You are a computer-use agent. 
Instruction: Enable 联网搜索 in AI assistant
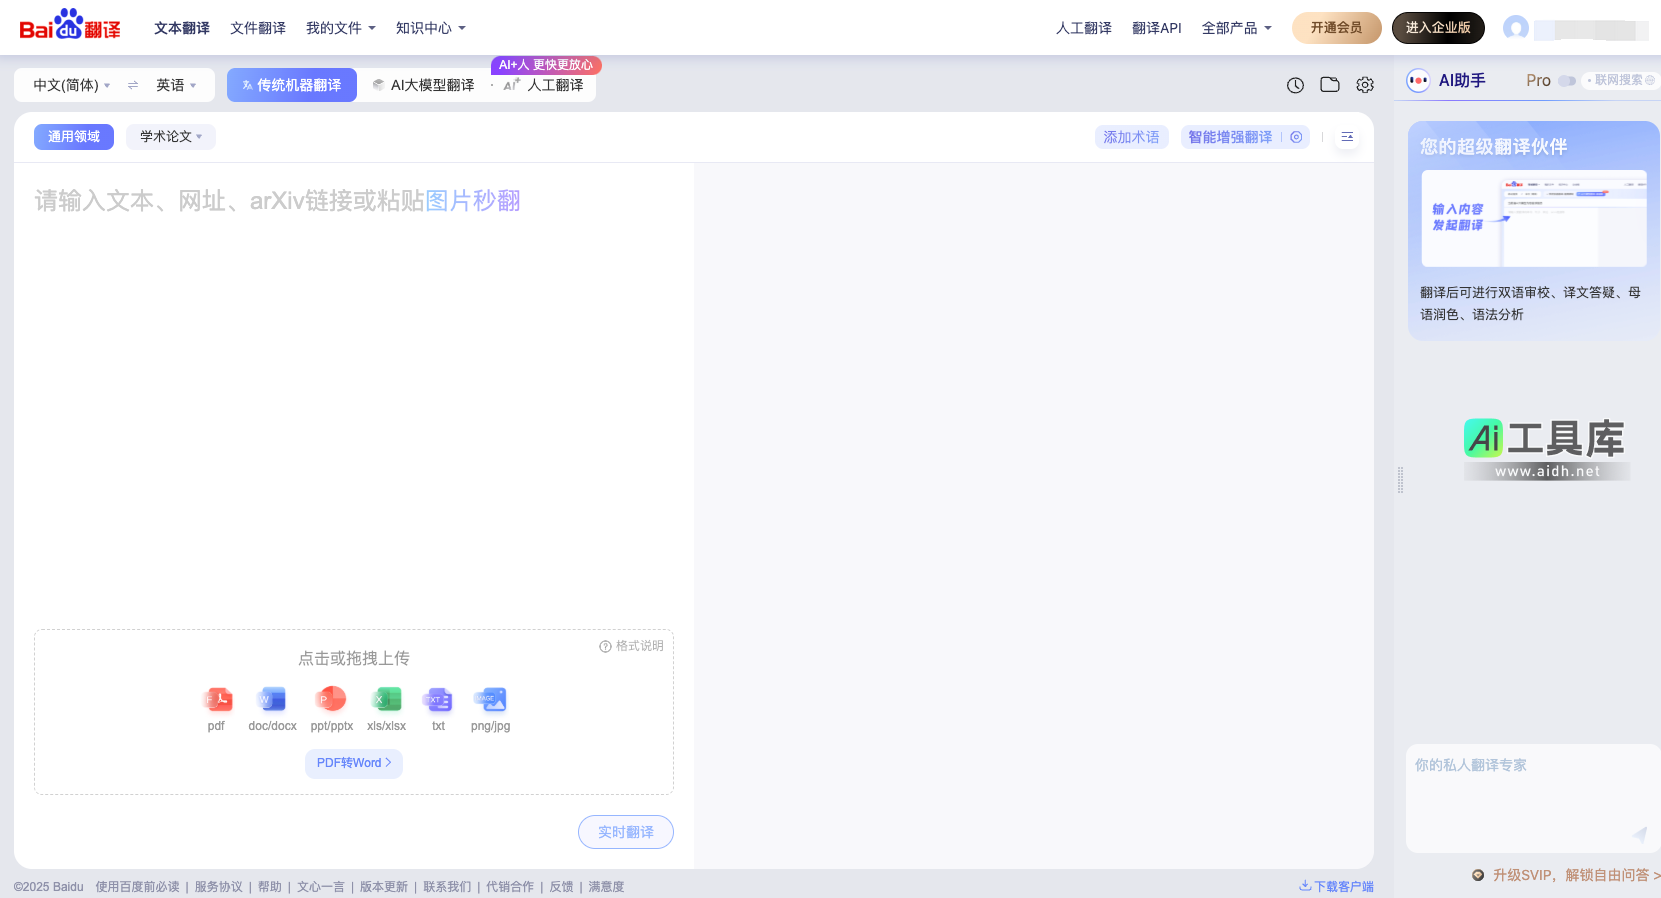coord(1620,80)
